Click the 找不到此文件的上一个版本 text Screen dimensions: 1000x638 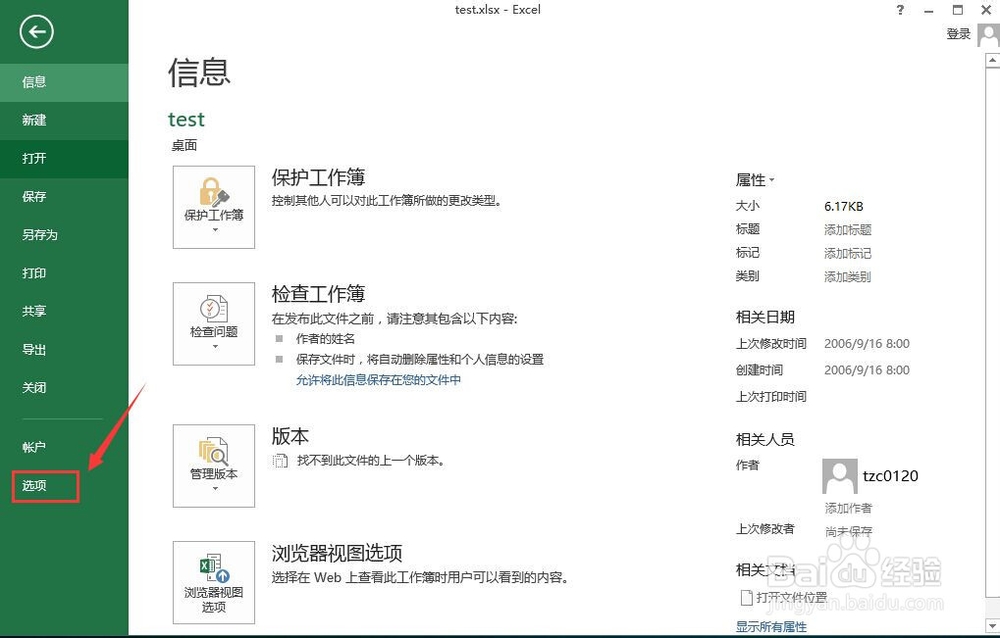click(371, 461)
